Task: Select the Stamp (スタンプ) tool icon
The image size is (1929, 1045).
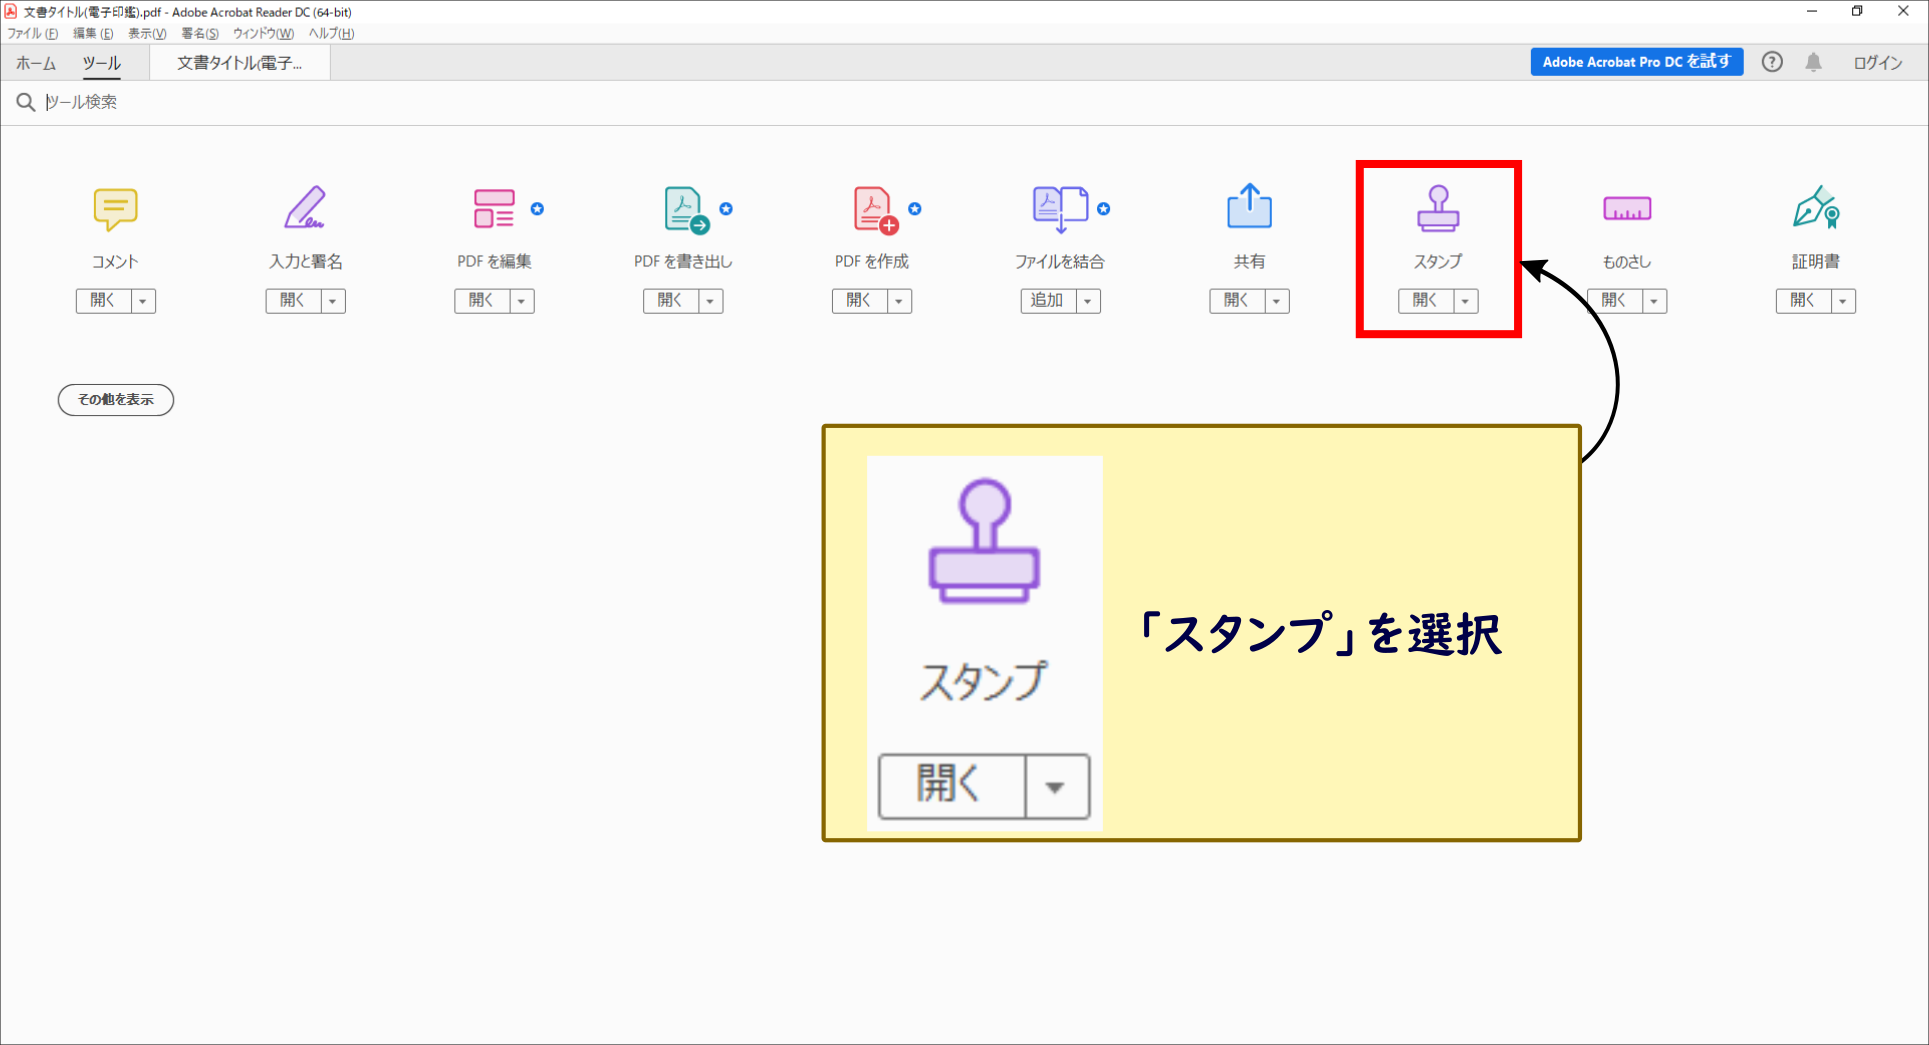Action: coord(1438,208)
